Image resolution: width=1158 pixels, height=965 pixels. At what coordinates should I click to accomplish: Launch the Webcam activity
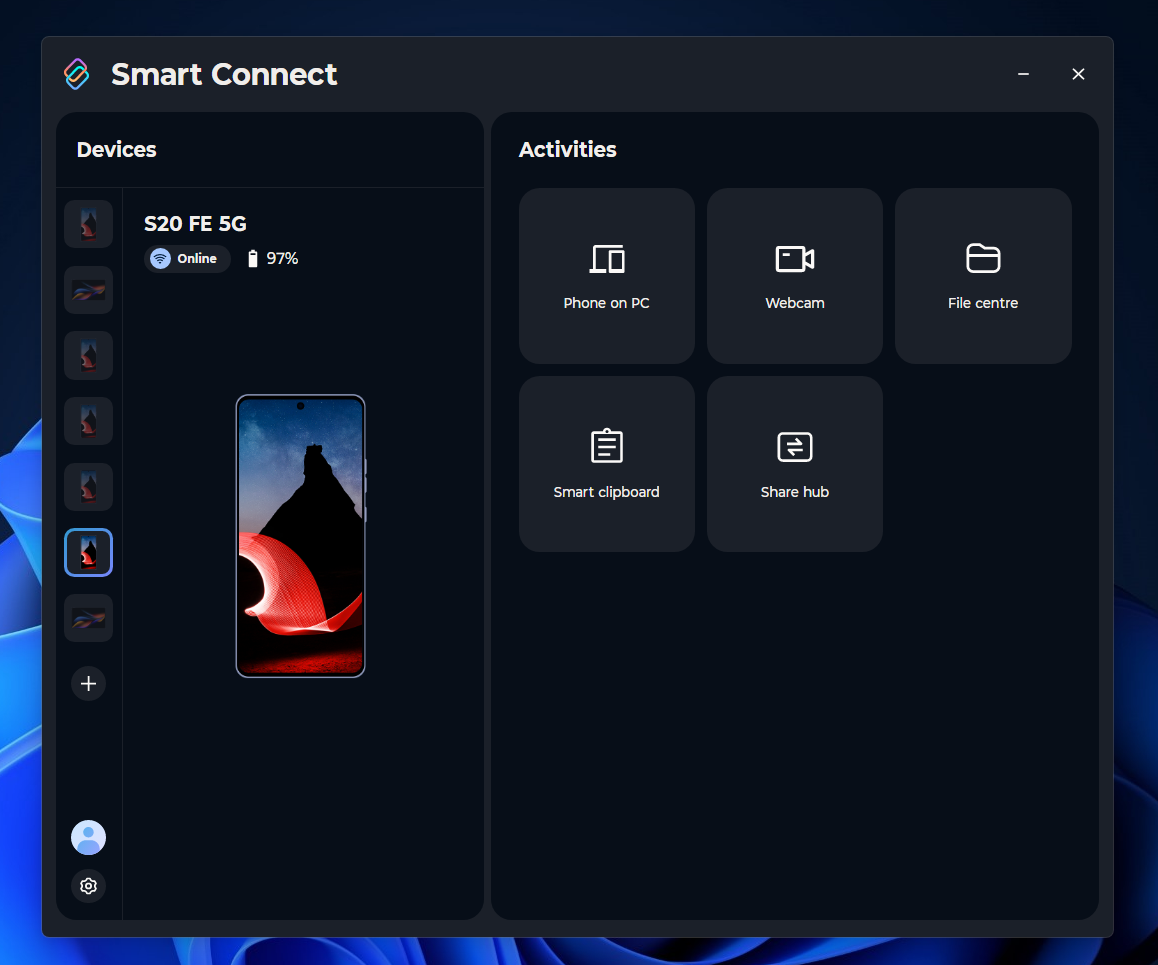795,275
